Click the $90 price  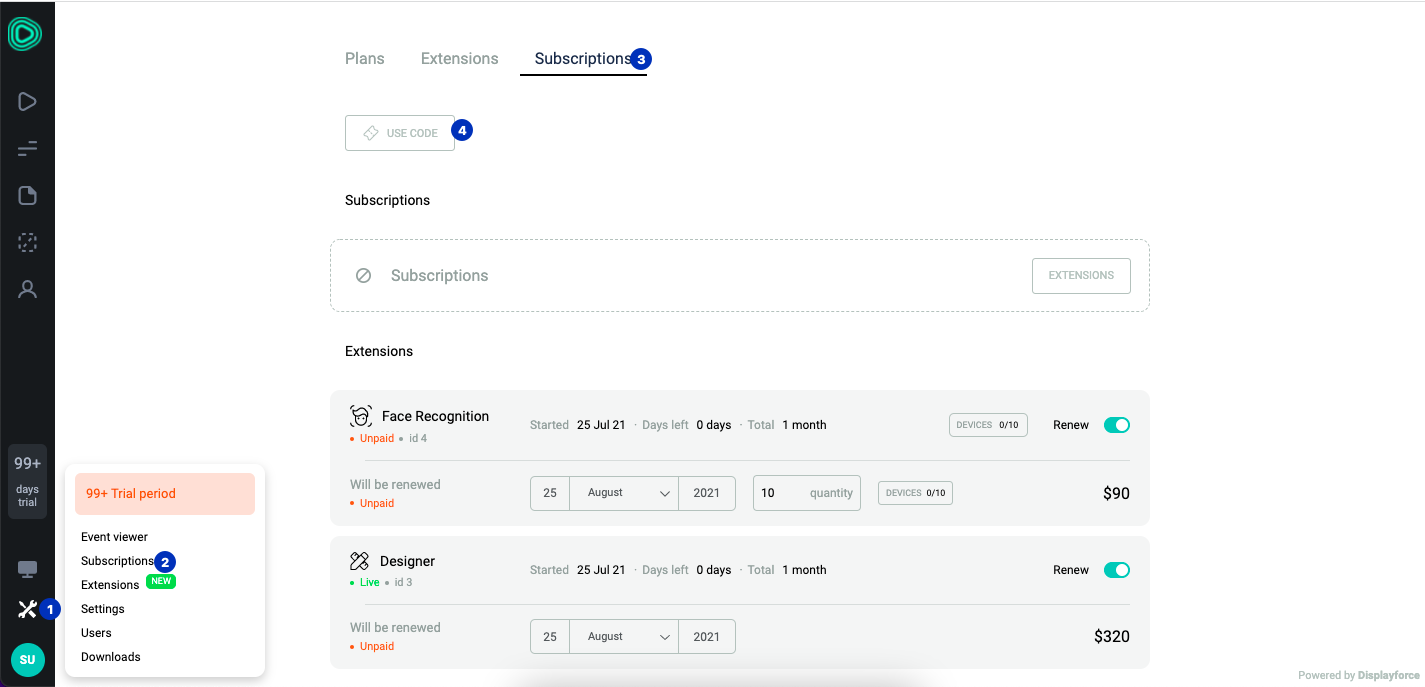click(x=1116, y=493)
